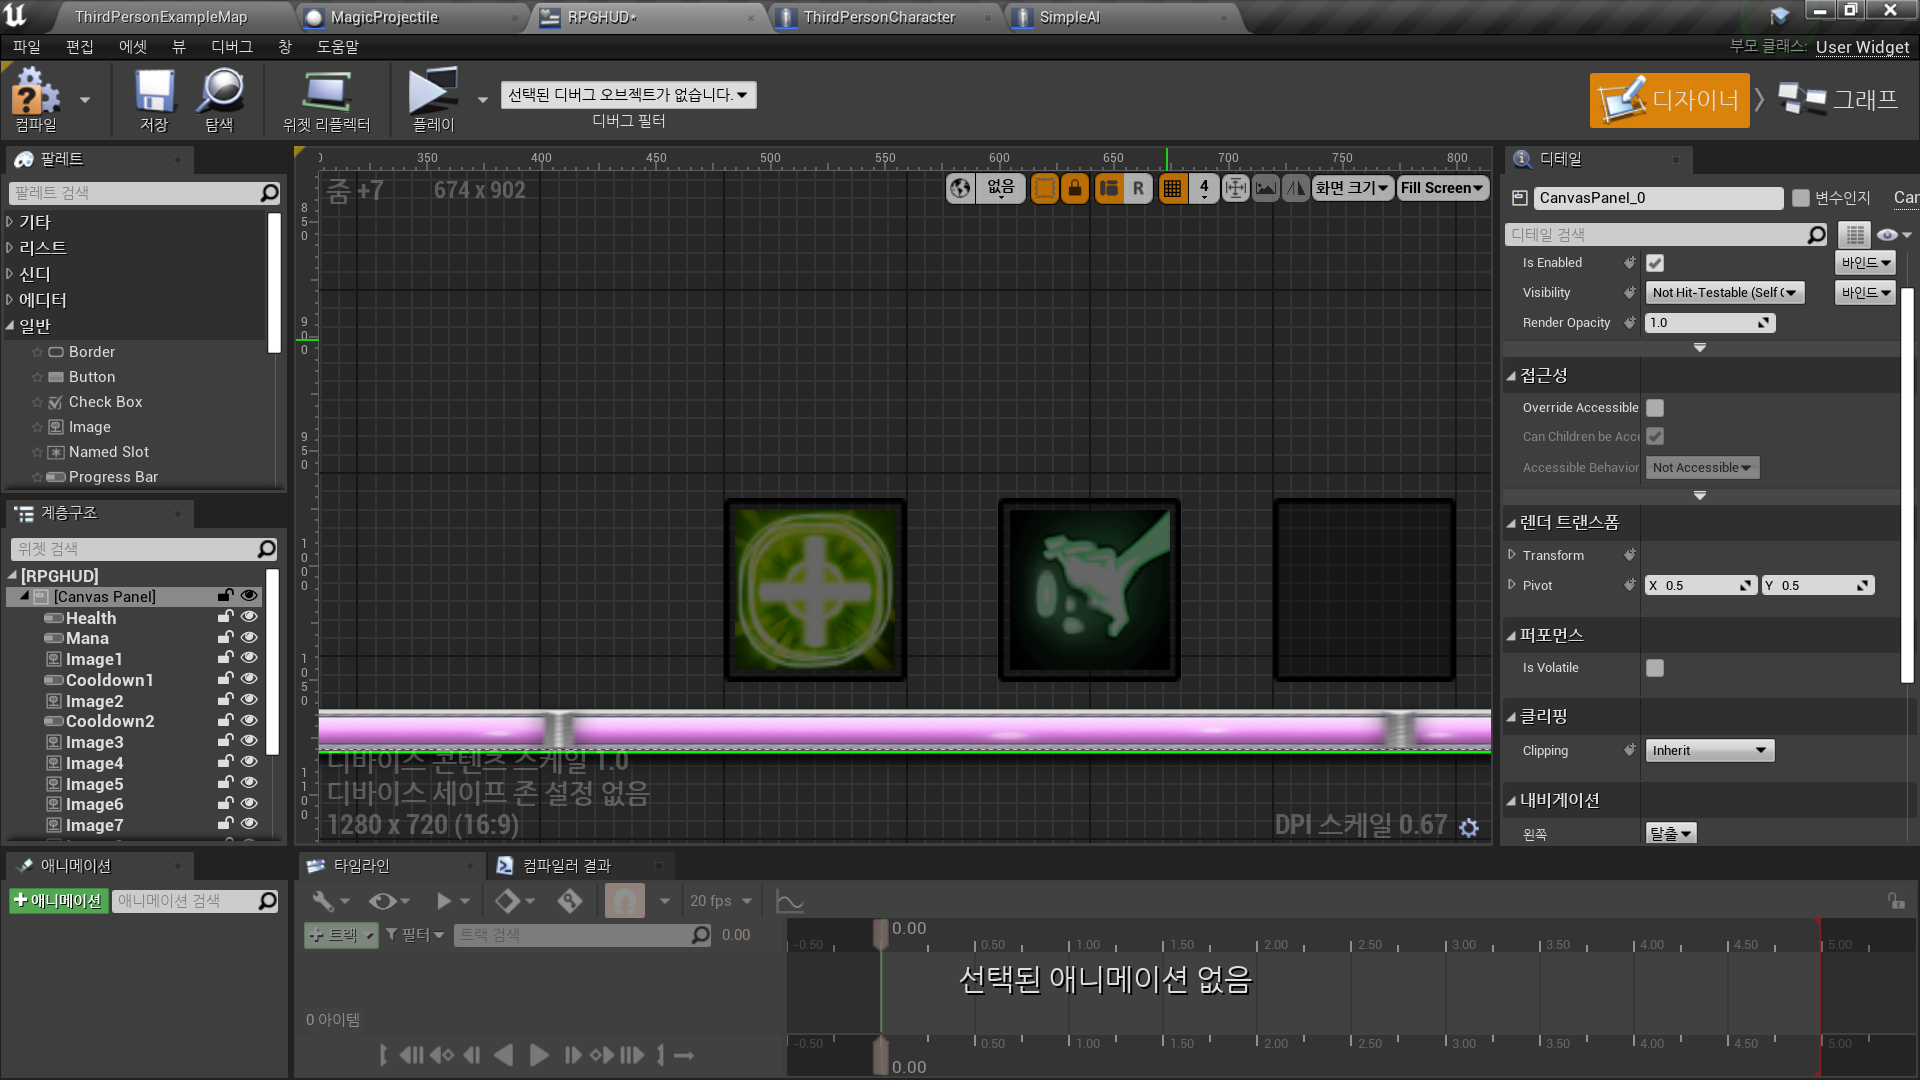The width and height of the screenshot is (1920, 1080).
Task: Select Cooldown1 in the hierarchy
Action: (x=109, y=680)
